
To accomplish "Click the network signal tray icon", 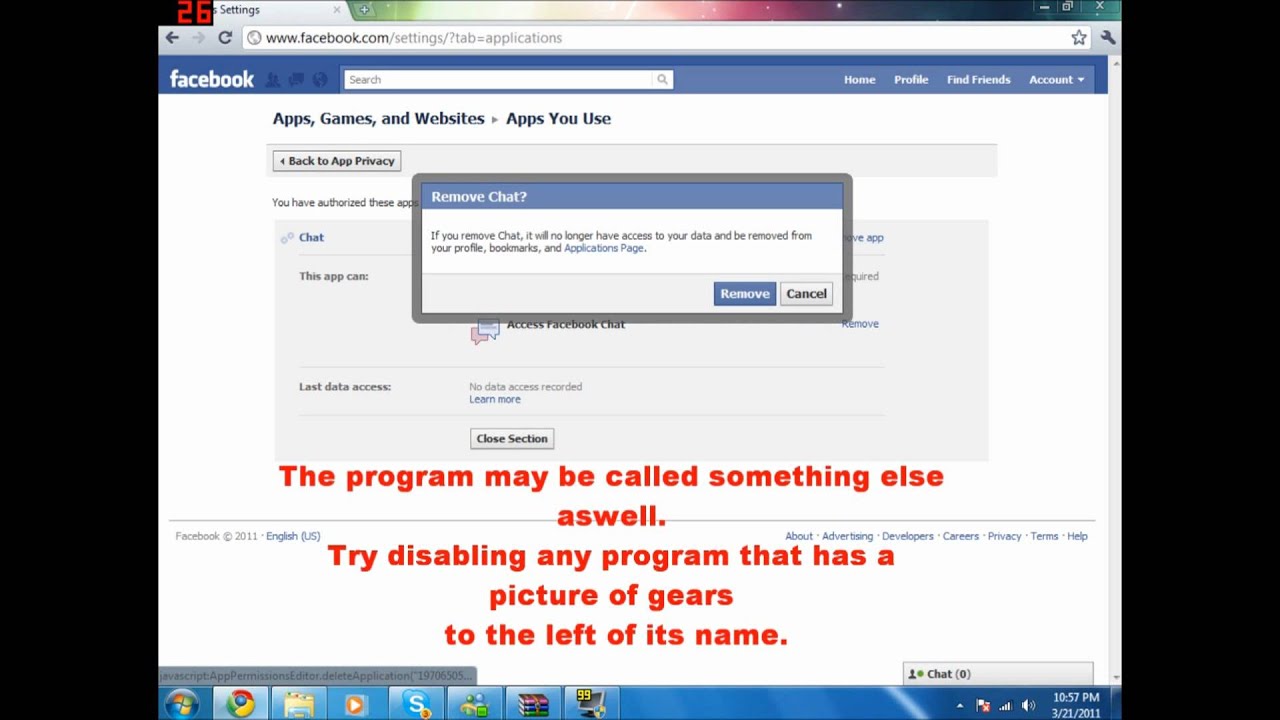I will pyautogui.click(x=1005, y=705).
